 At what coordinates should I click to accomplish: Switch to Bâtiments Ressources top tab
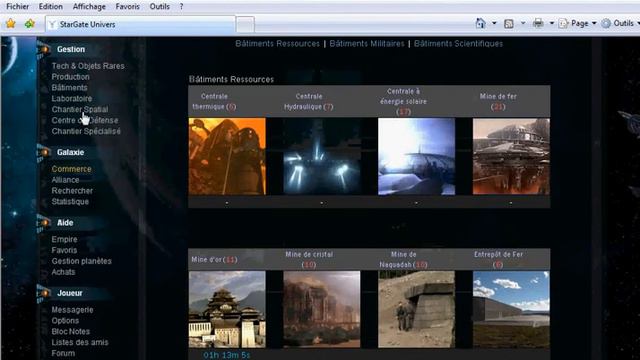pyautogui.click(x=278, y=44)
